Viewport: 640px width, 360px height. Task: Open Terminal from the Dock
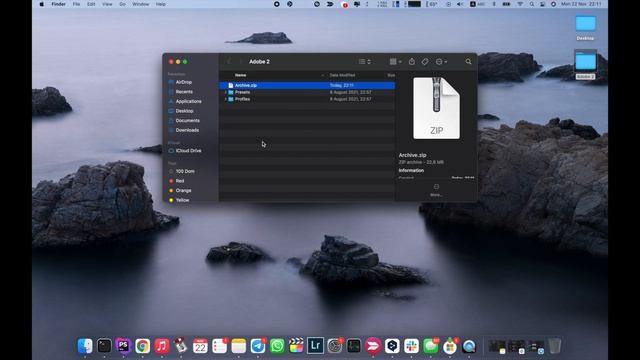104,346
